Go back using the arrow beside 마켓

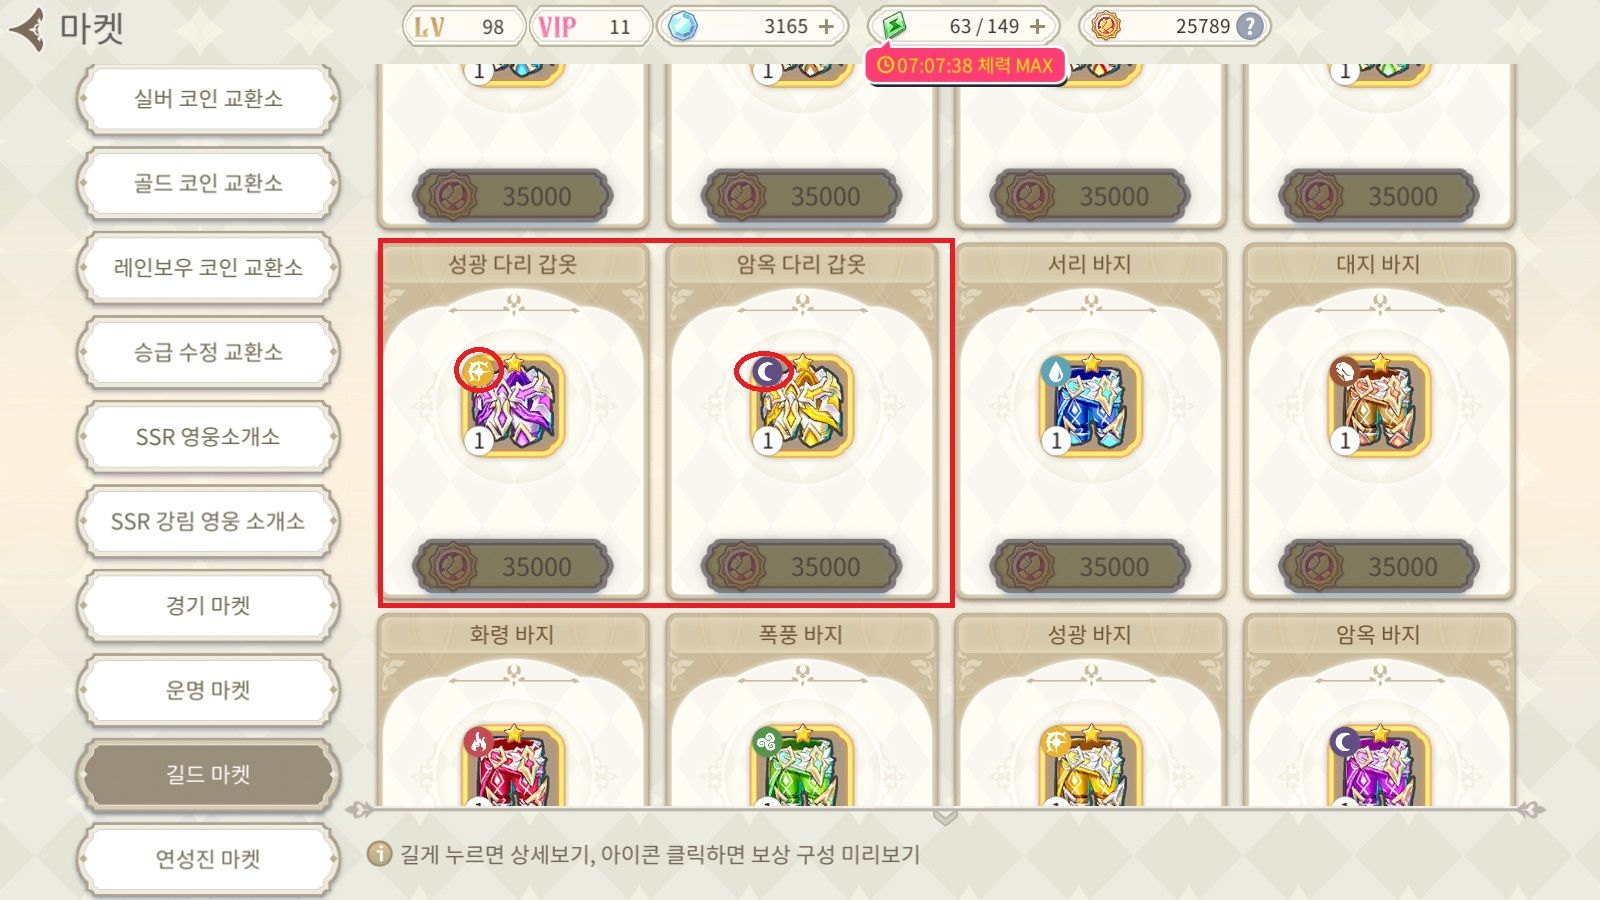28,28
